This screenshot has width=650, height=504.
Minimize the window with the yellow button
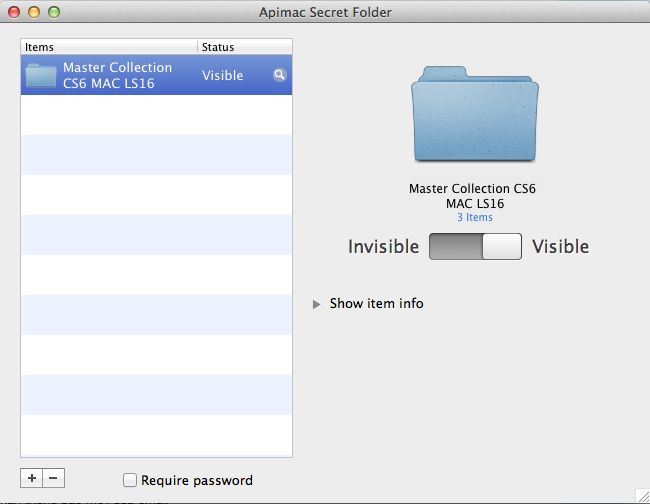(x=34, y=12)
